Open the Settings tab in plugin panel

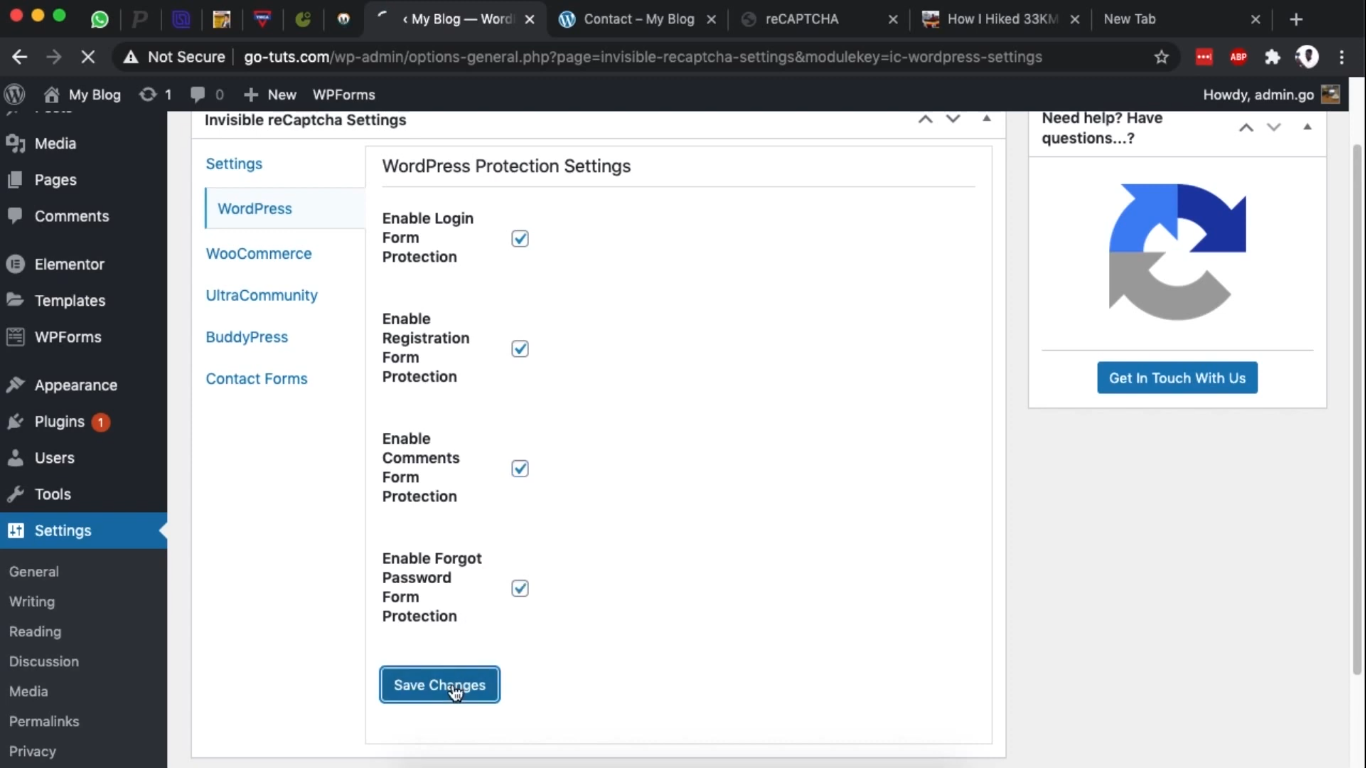click(x=234, y=163)
